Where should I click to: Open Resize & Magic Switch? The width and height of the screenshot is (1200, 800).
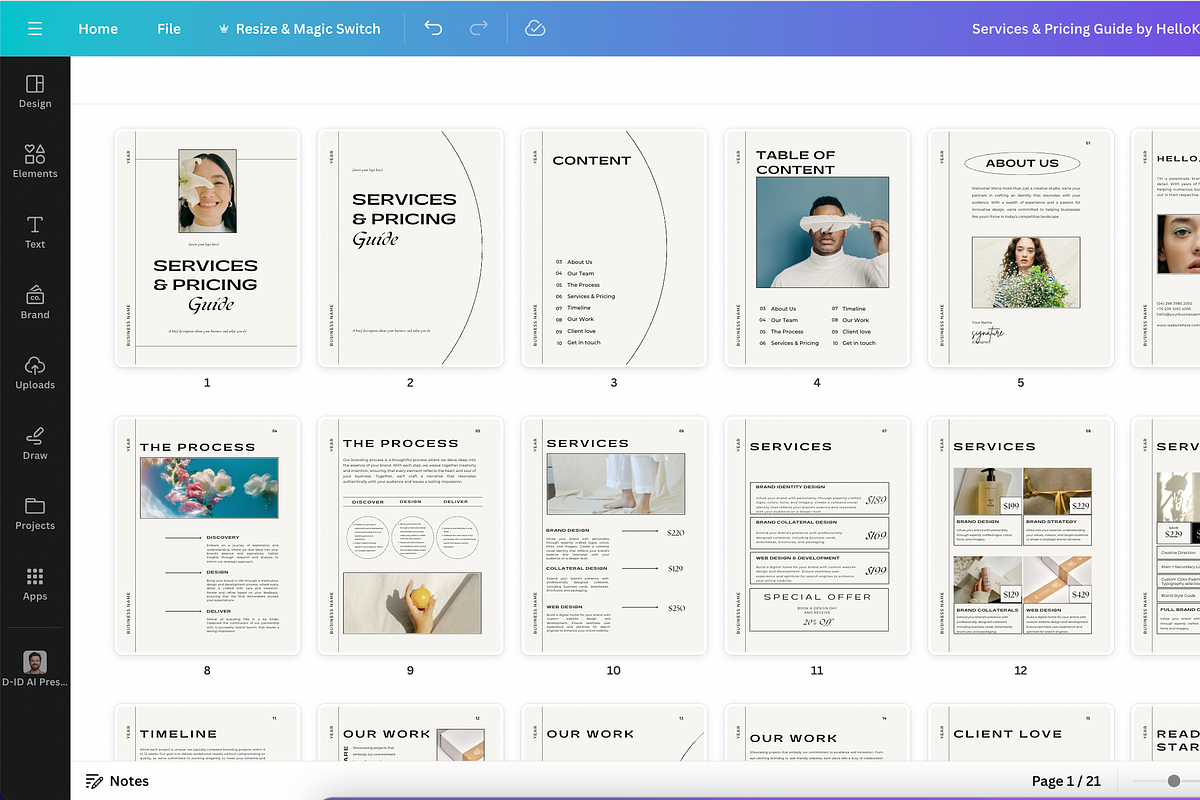click(299, 28)
